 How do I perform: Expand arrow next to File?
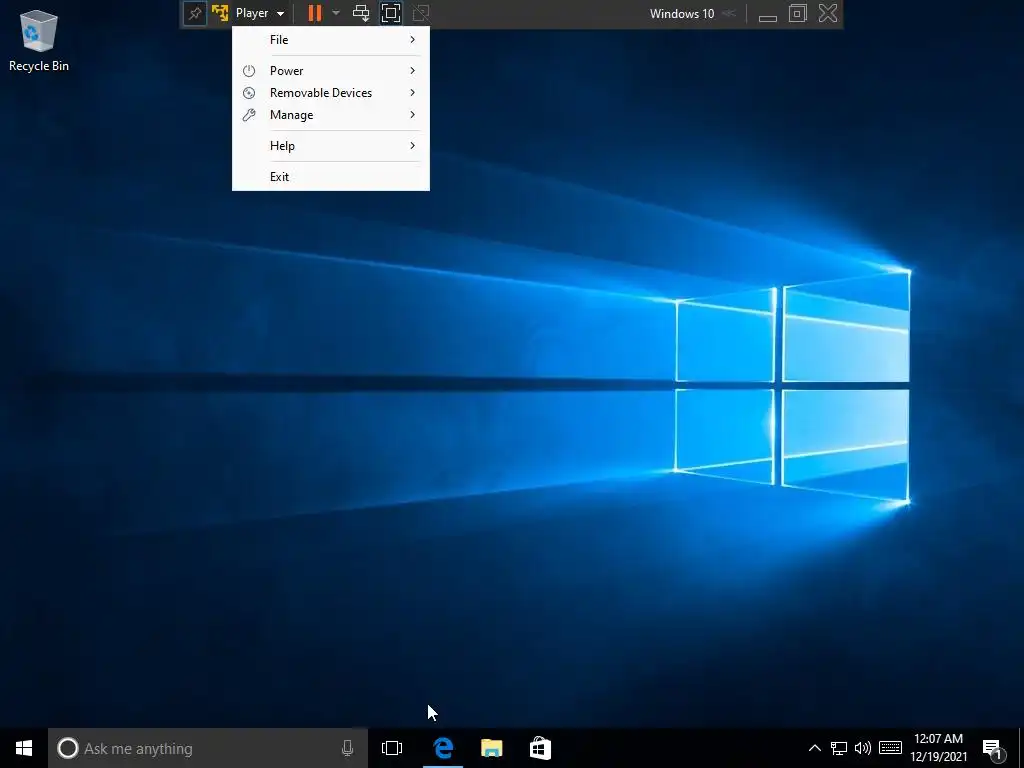point(413,40)
